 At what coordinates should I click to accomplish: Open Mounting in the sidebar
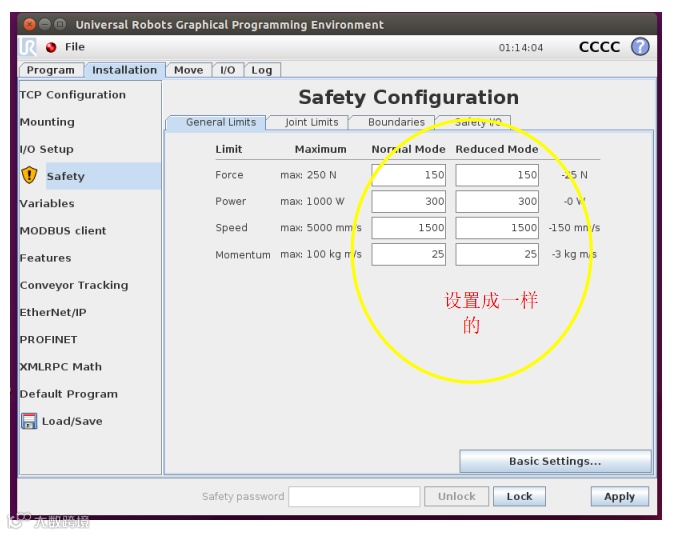click(47, 122)
